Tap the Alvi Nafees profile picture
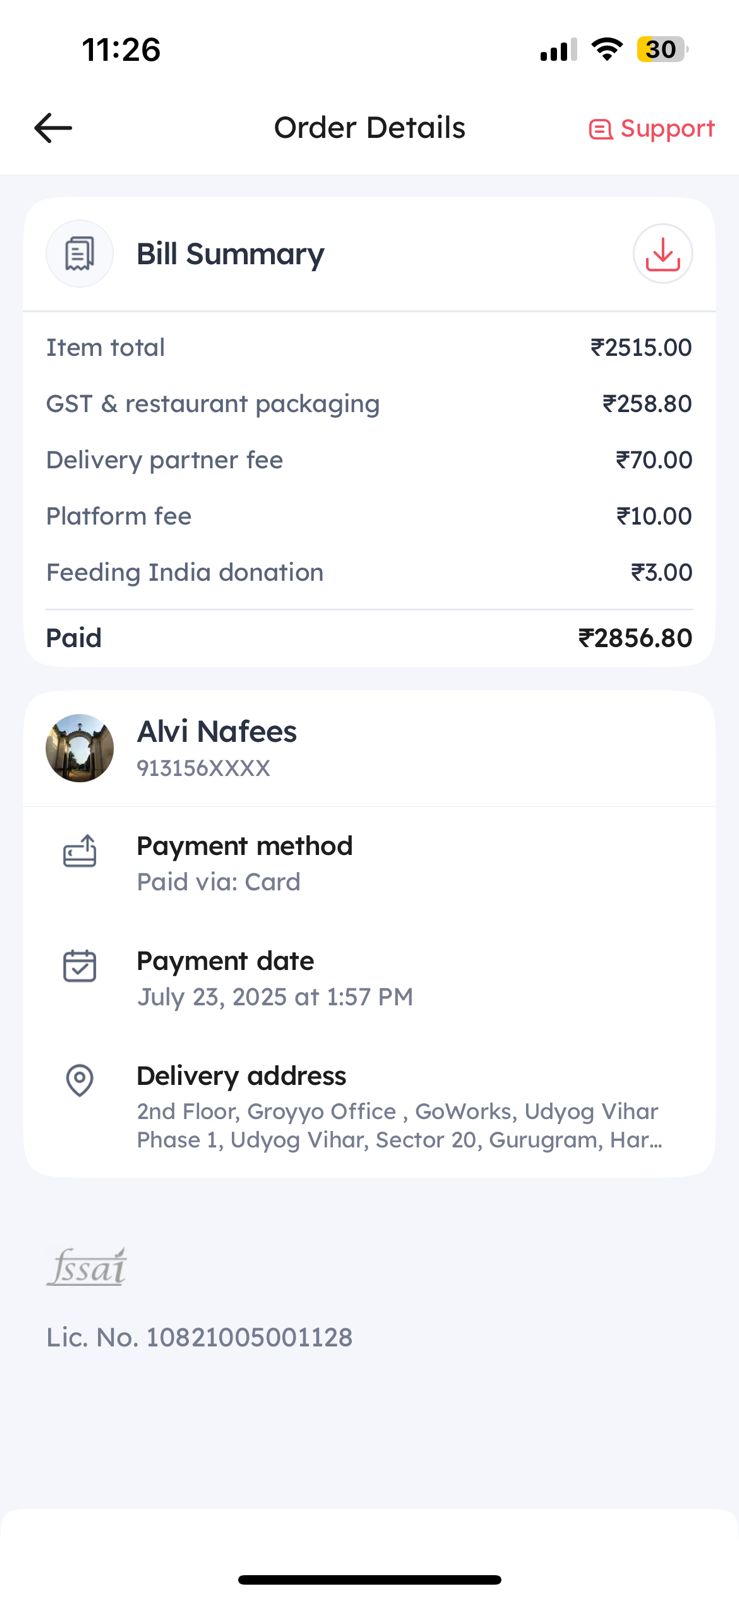 [x=80, y=748]
